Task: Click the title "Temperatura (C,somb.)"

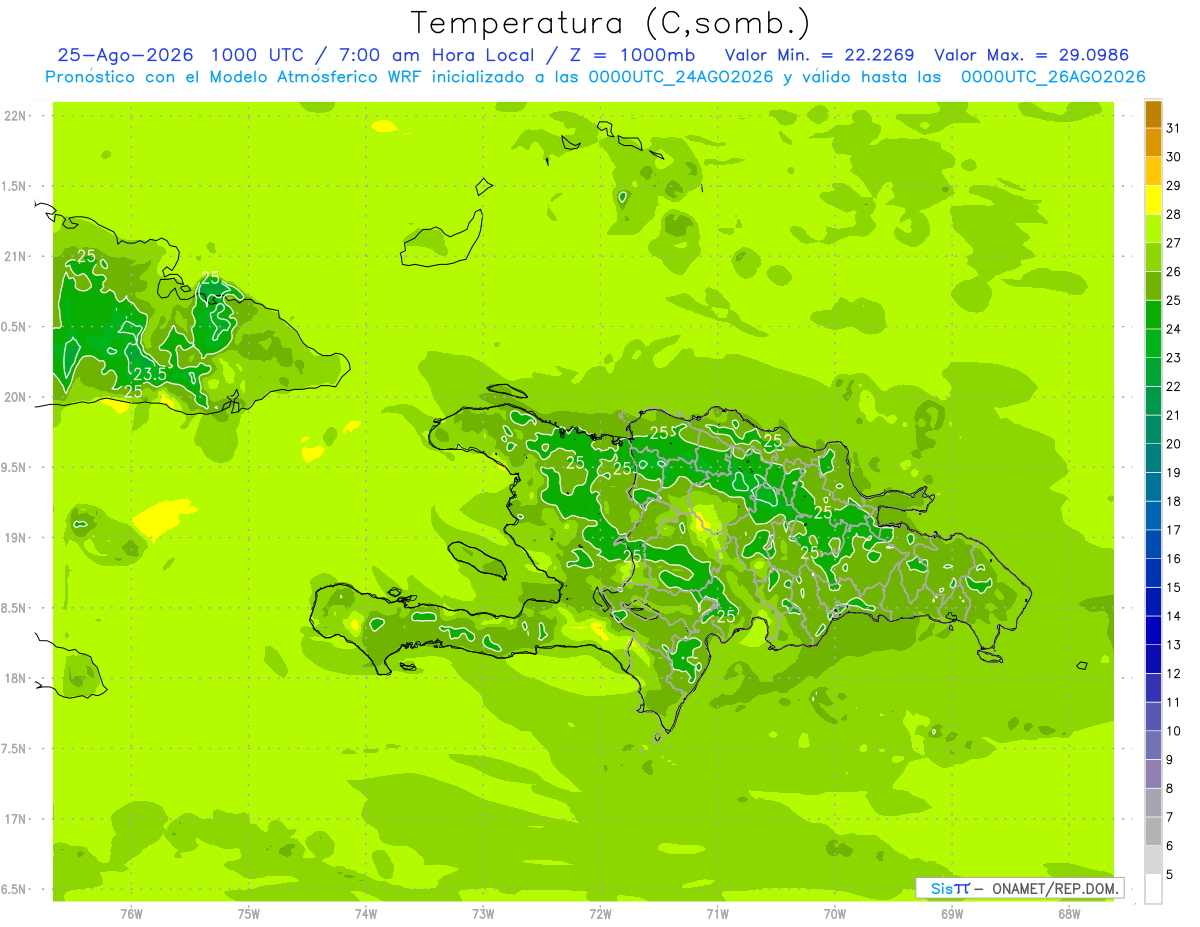Action: (x=610, y=23)
